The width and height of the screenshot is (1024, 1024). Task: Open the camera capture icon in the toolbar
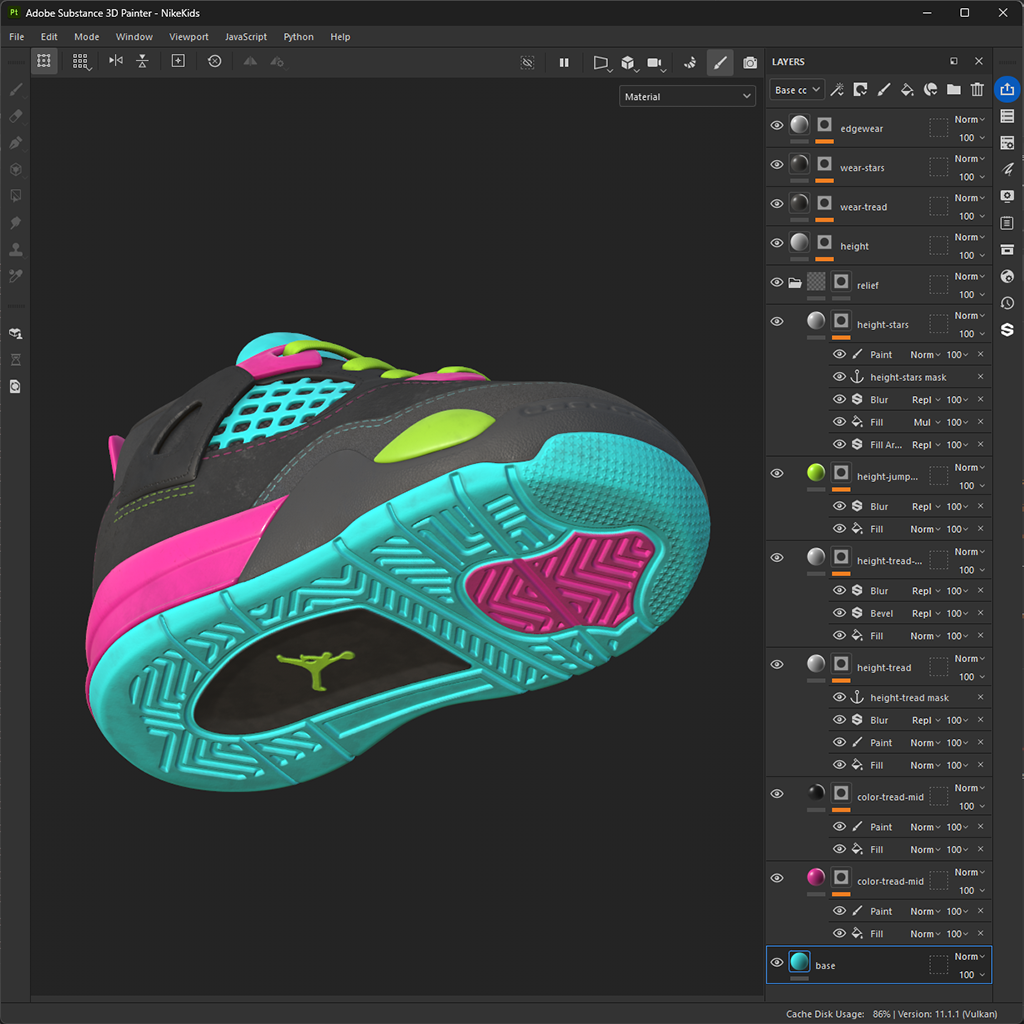click(750, 62)
